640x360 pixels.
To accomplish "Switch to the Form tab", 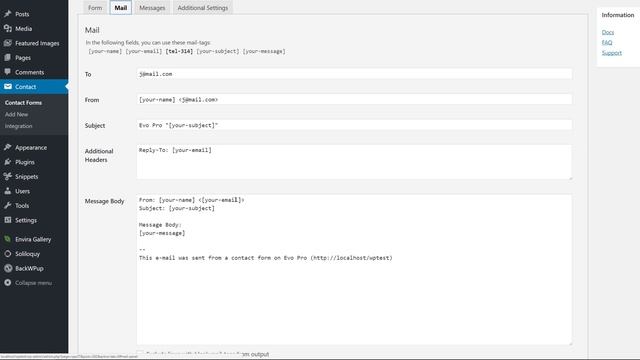I will pyautogui.click(x=95, y=8).
